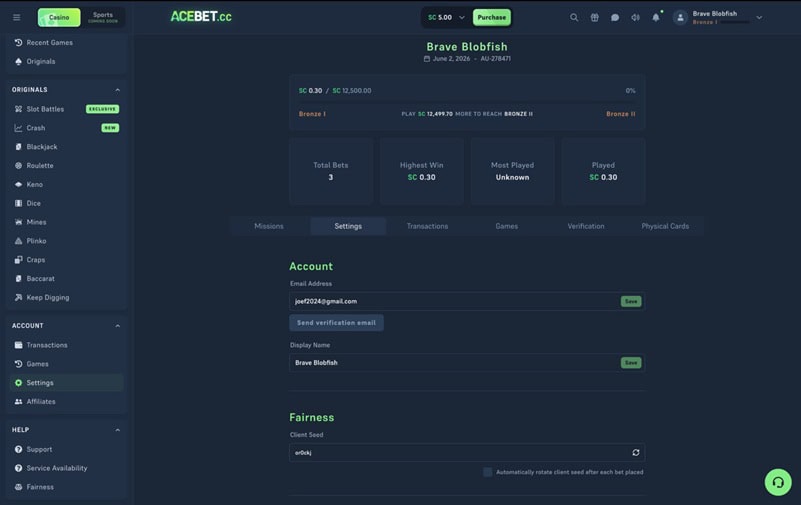Collapse the Account sidebar section
This screenshot has height=505, width=801.
(117, 326)
